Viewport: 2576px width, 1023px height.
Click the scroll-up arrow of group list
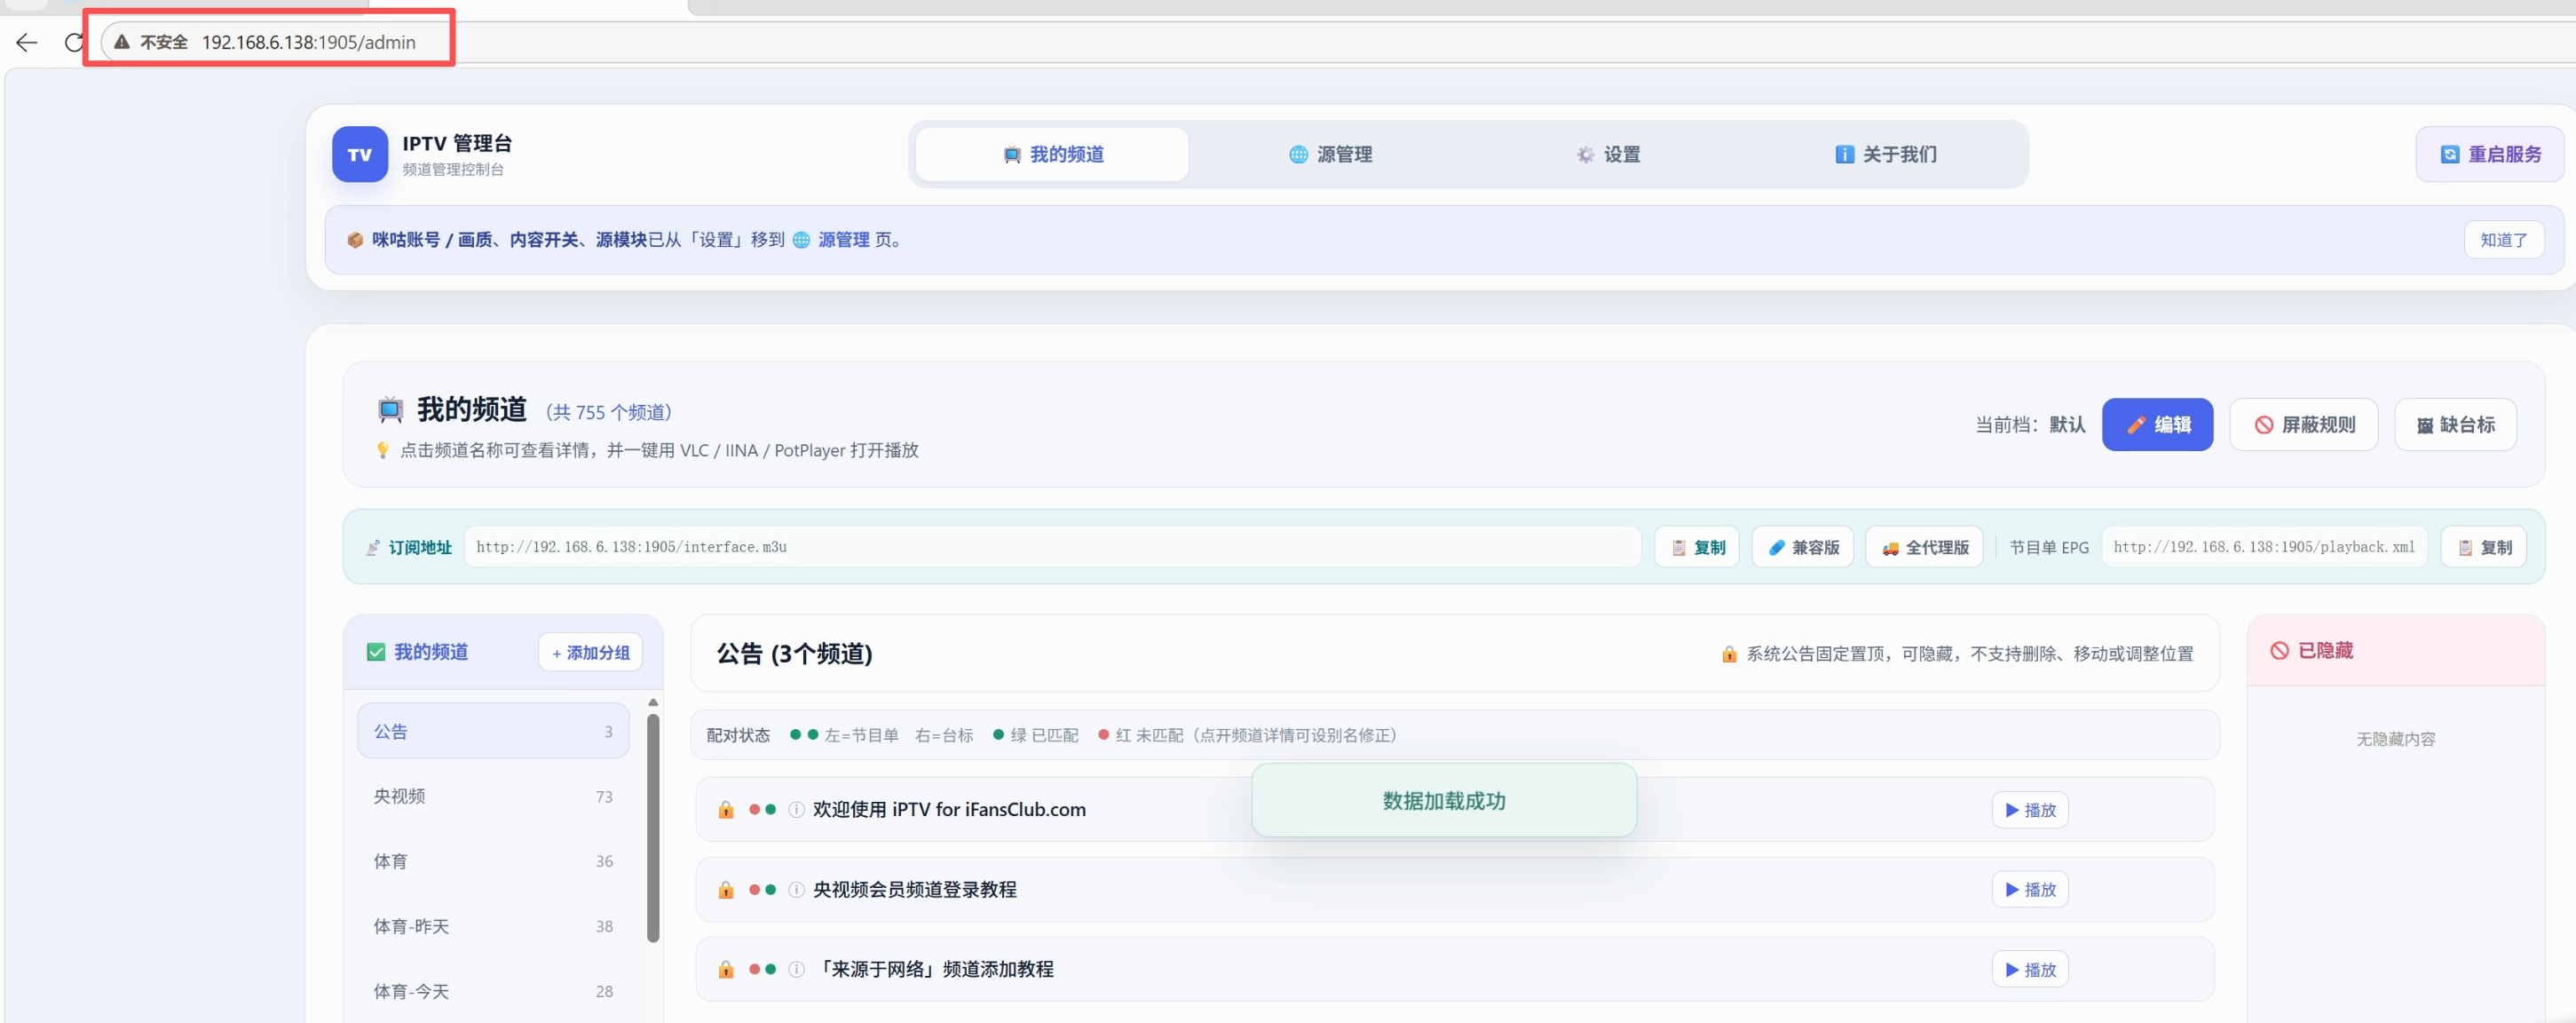click(653, 702)
